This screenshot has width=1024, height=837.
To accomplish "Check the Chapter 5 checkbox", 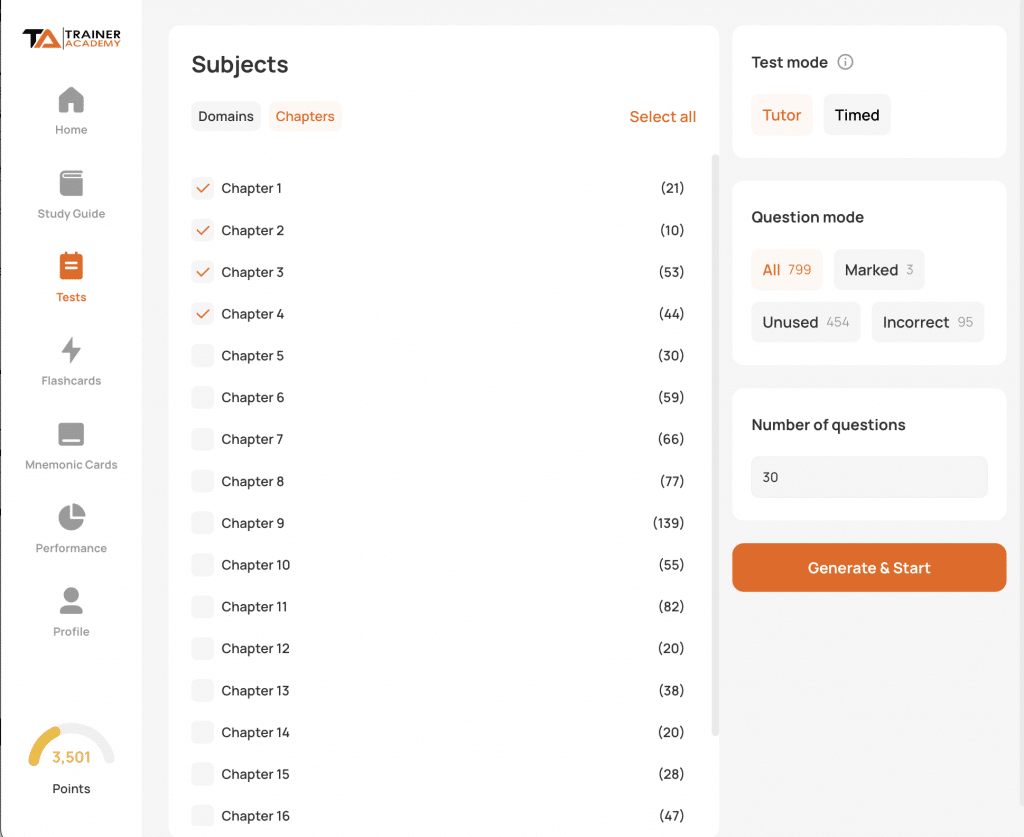I will (203, 356).
